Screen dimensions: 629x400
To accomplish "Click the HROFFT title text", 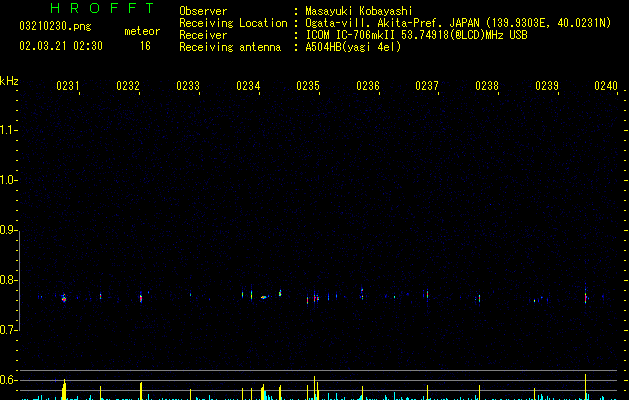I will click(102, 8).
